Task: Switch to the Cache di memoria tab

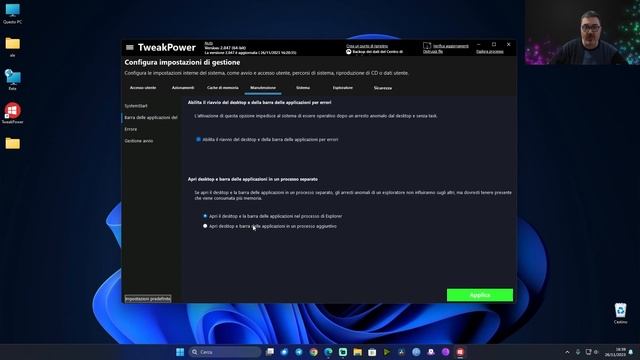Action: pos(222,88)
